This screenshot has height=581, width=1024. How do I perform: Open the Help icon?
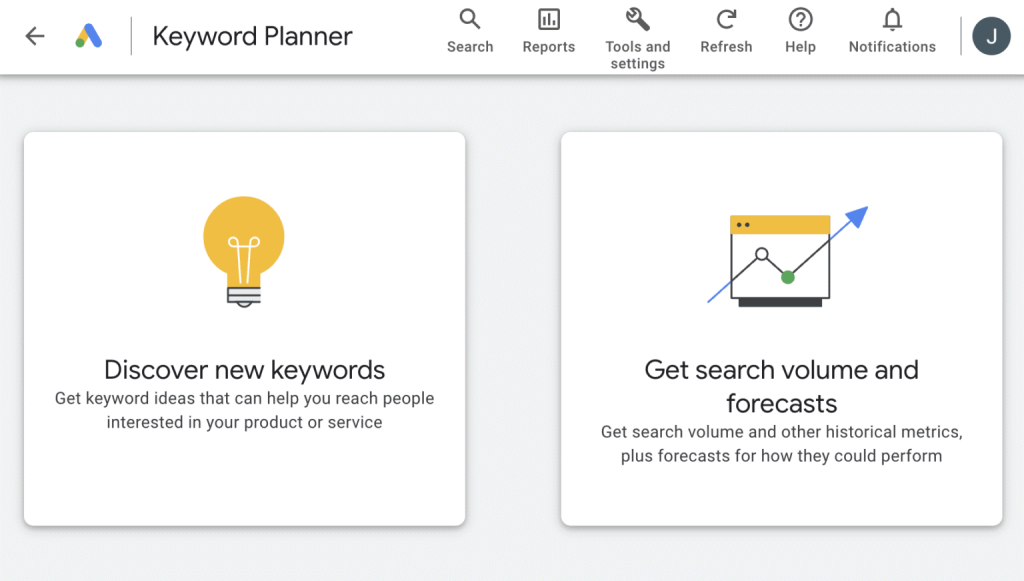[799, 18]
